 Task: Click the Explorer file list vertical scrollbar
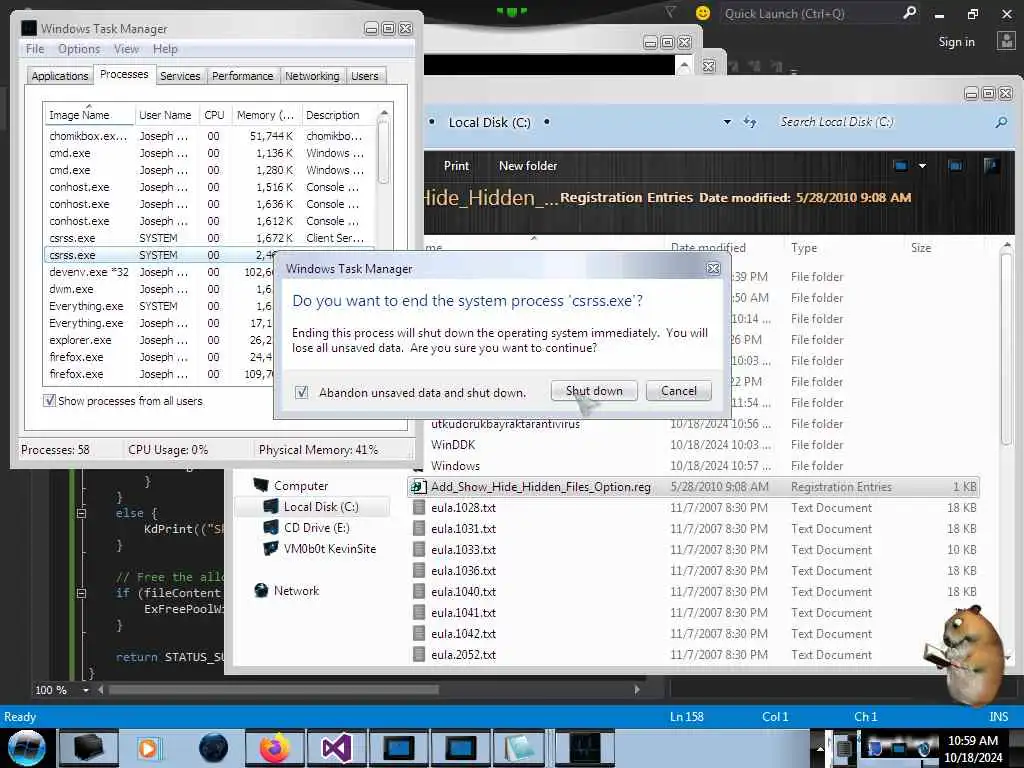tap(1006, 350)
